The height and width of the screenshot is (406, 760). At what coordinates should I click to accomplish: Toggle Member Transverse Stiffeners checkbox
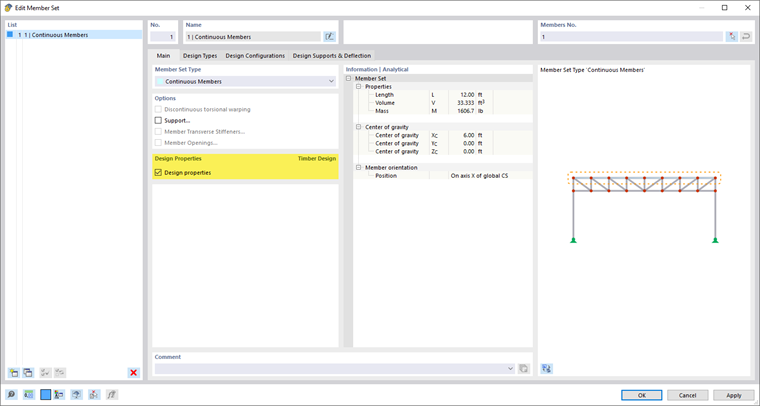click(x=158, y=132)
